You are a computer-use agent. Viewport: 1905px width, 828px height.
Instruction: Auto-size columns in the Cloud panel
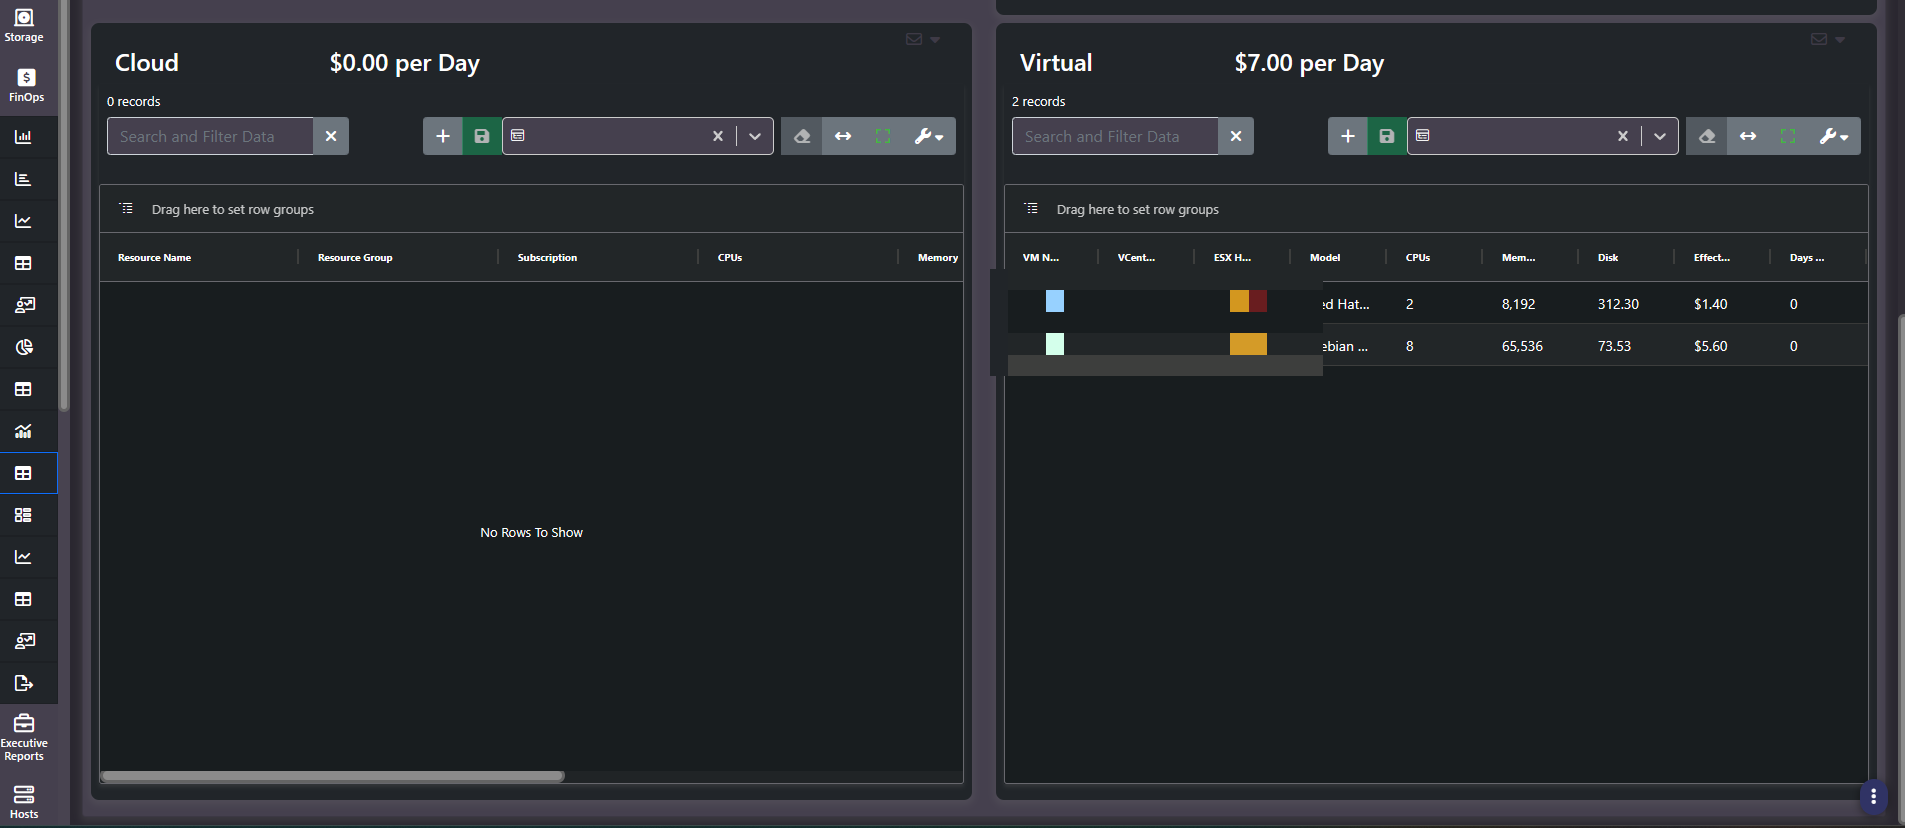[x=843, y=136]
